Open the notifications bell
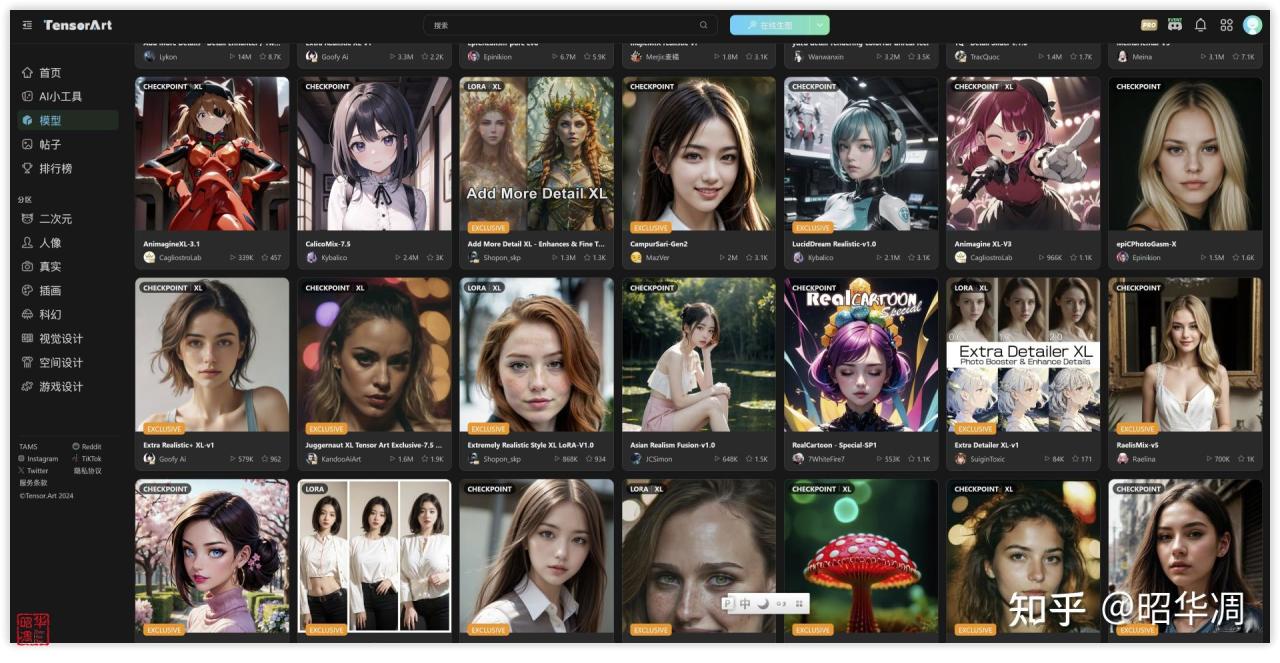The height and width of the screenshot is (663, 1280). 1200,25
